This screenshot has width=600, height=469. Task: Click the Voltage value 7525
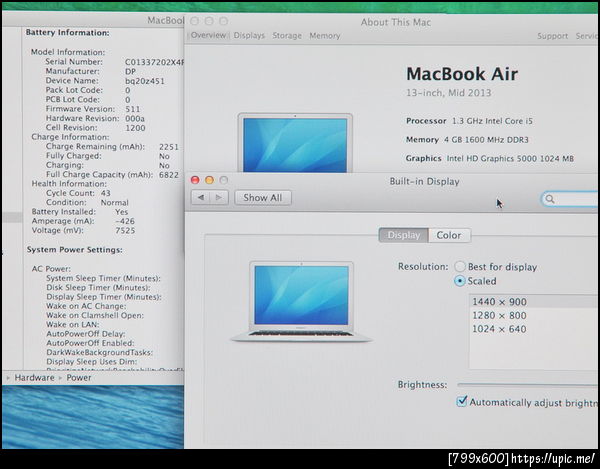(x=125, y=231)
